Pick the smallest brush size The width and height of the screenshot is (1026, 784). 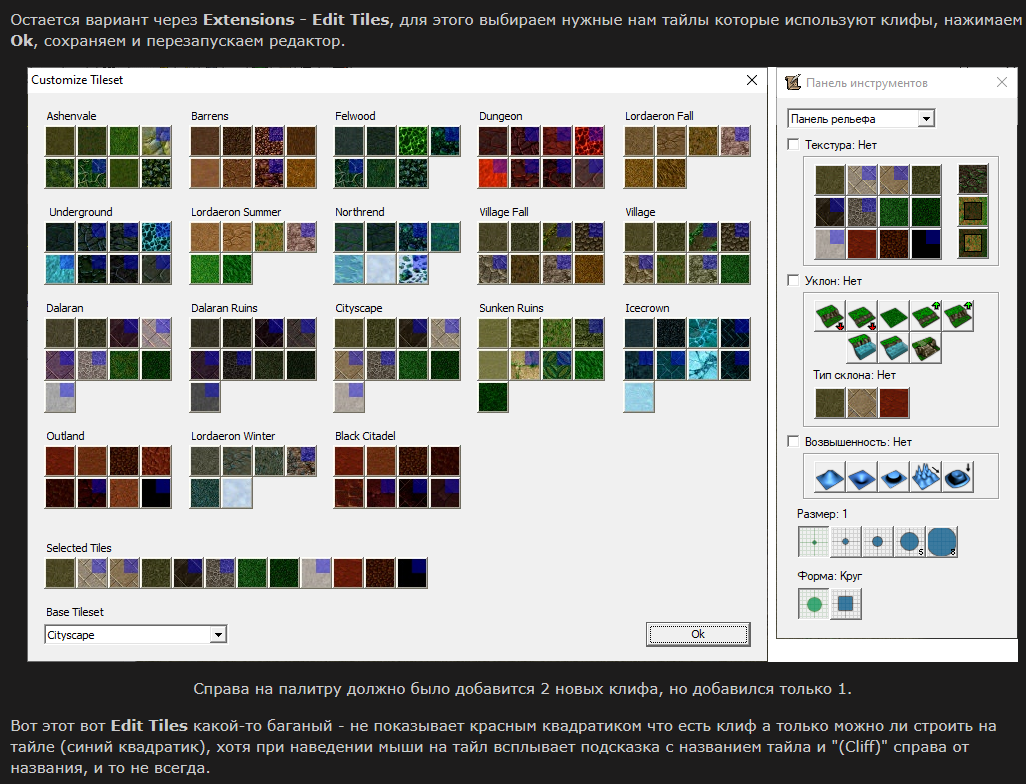[x=814, y=542]
